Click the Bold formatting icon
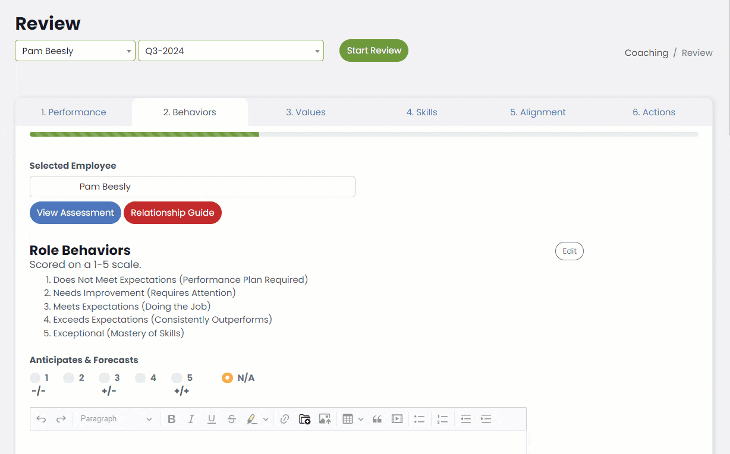This screenshot has height=454, width=730. (172, 419)
